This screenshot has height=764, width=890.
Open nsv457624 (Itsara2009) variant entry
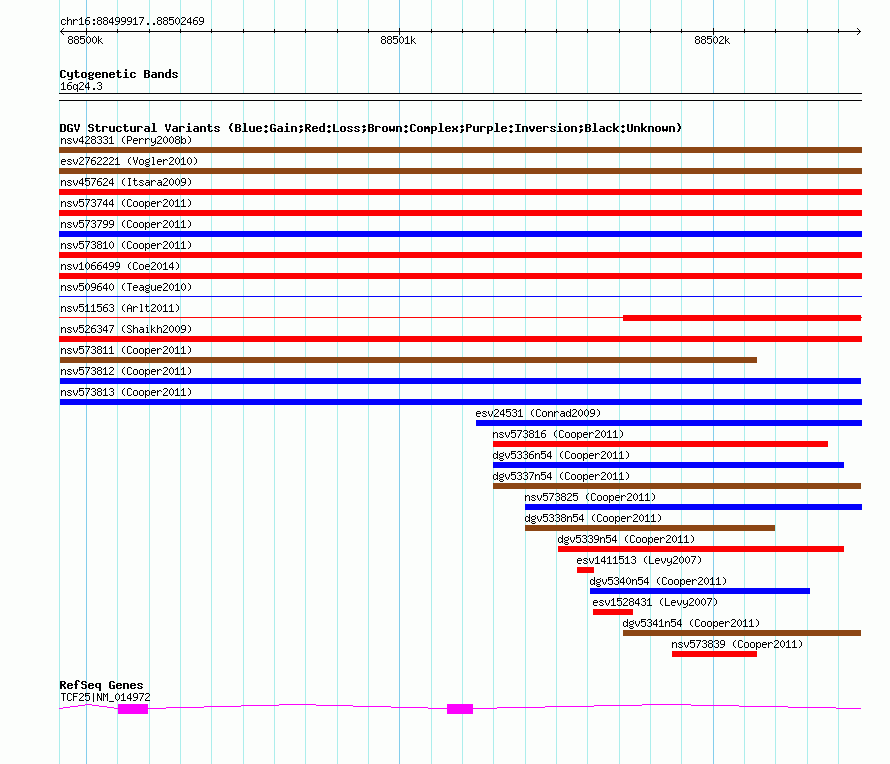[x=126, y=182]
